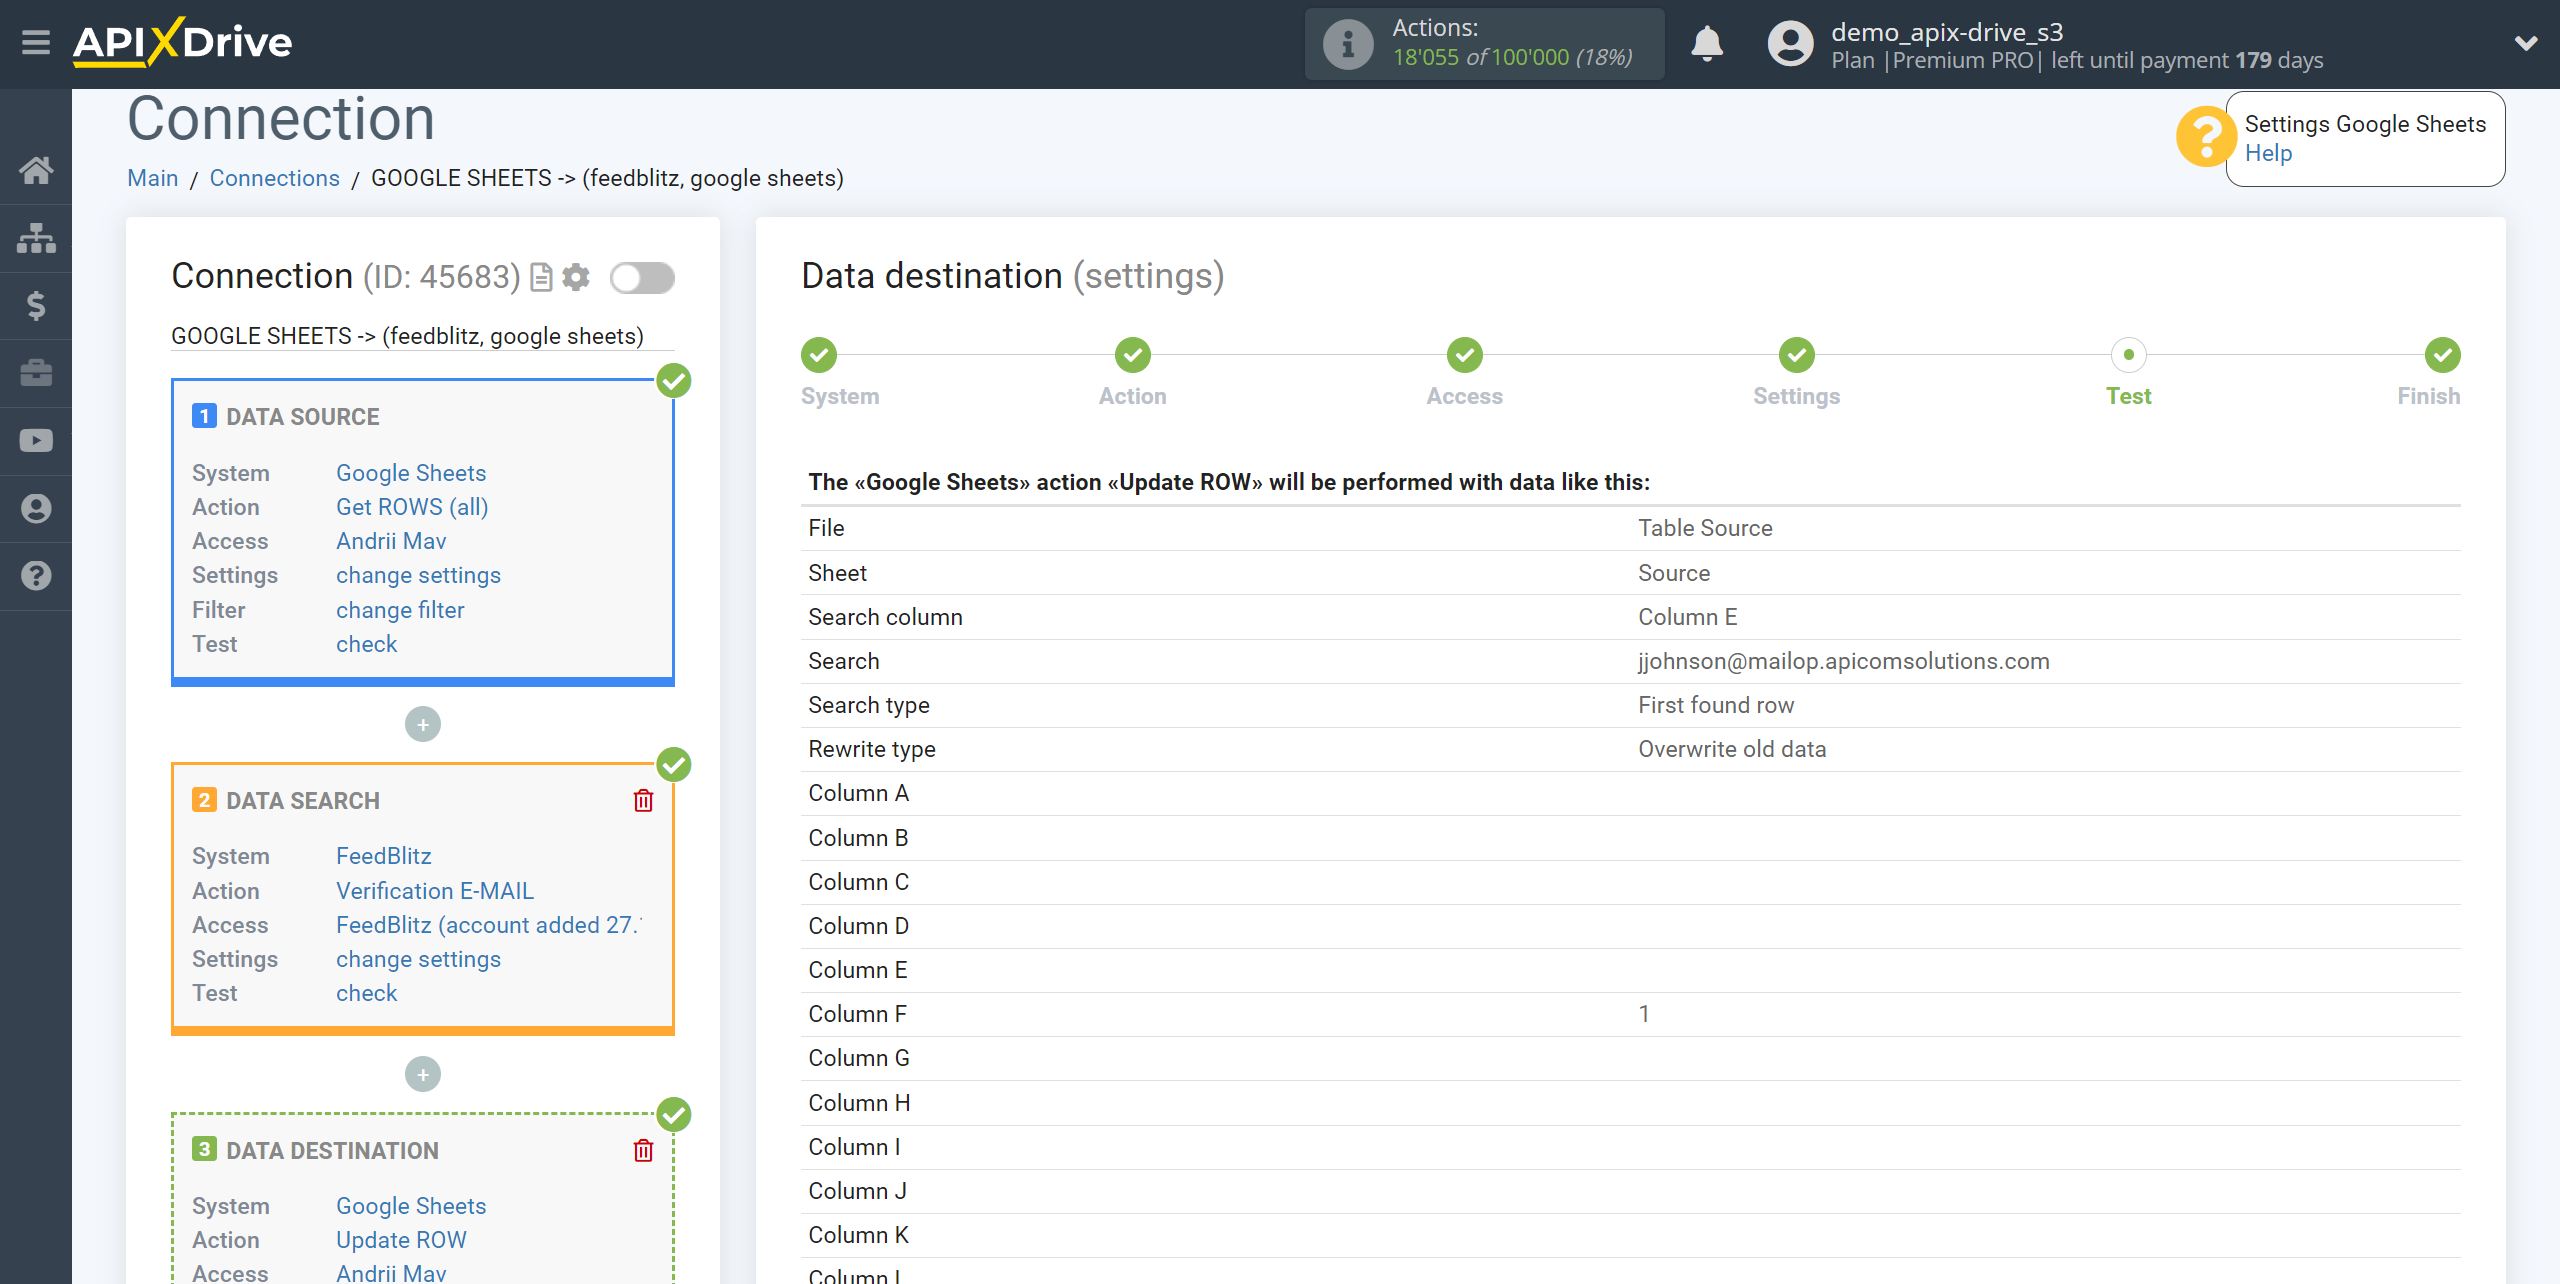Open Update ROW action link
The width and height of the screenshot is (2560, 1284).
(401, 1240)
